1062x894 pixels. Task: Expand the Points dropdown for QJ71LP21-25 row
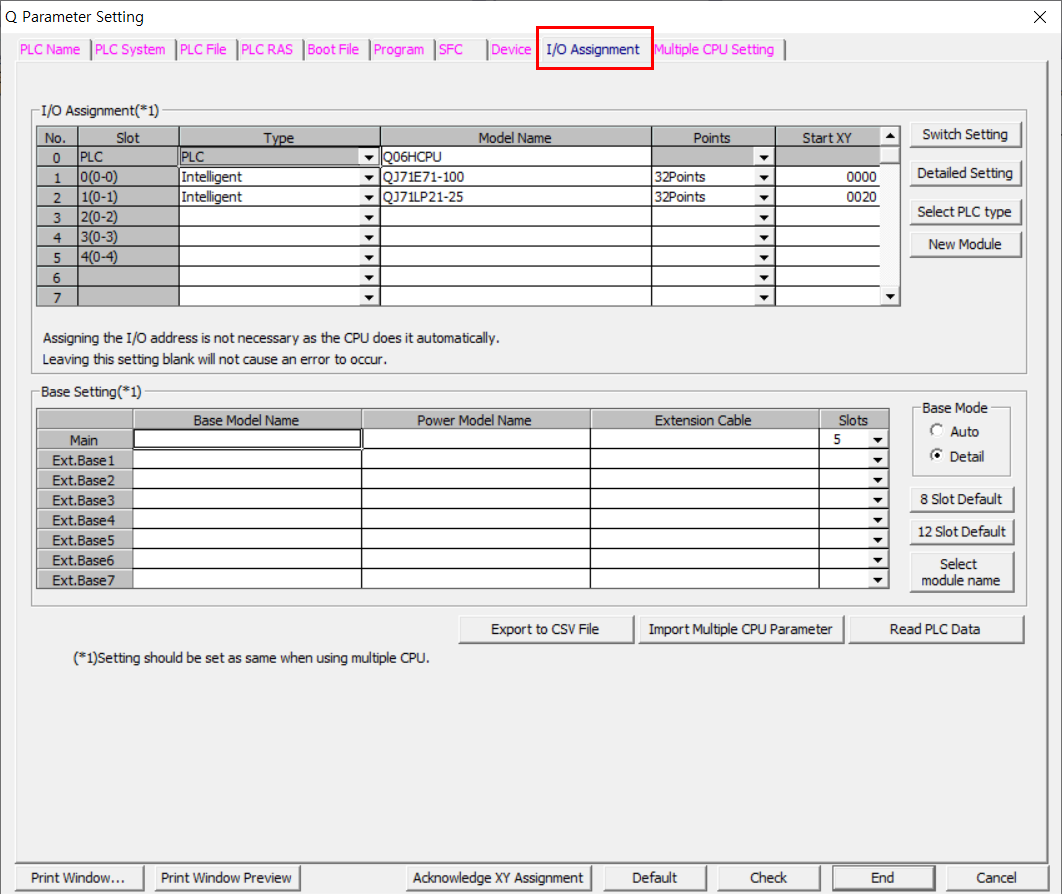[x=764, y=198]
